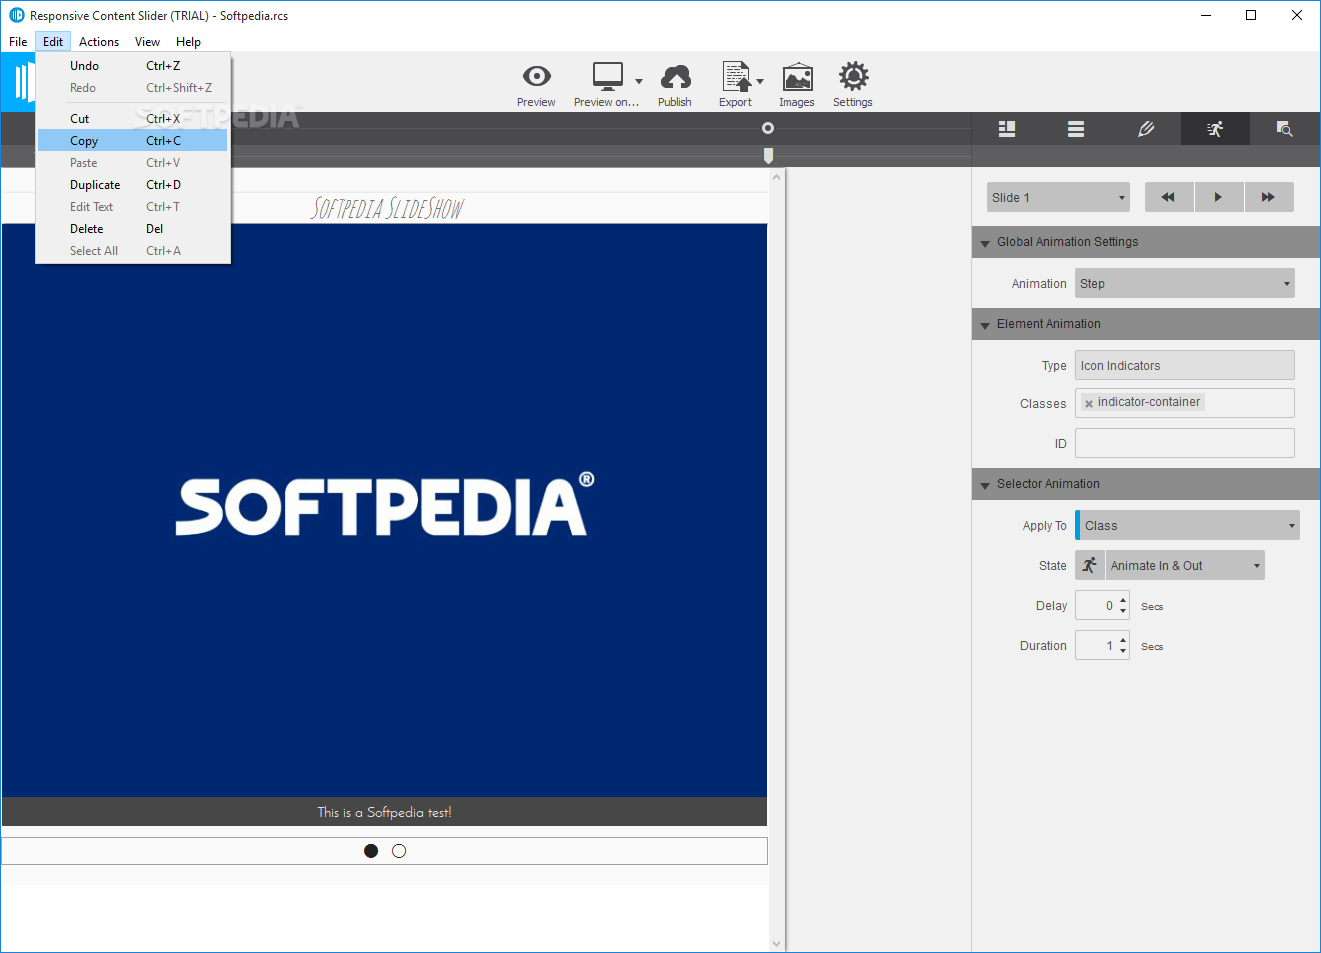Open the Actions menu
Screen dimensions: 1321x953
(99, 42)
